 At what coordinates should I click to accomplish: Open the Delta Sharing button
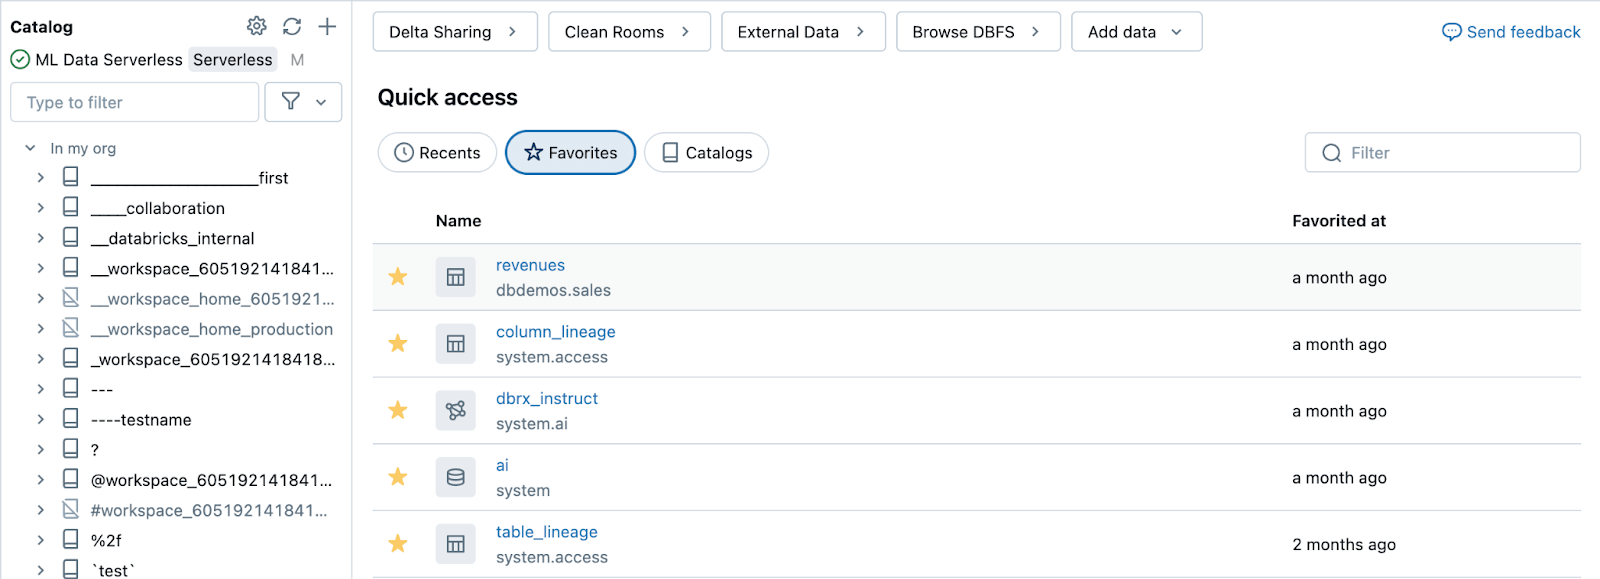454,32
